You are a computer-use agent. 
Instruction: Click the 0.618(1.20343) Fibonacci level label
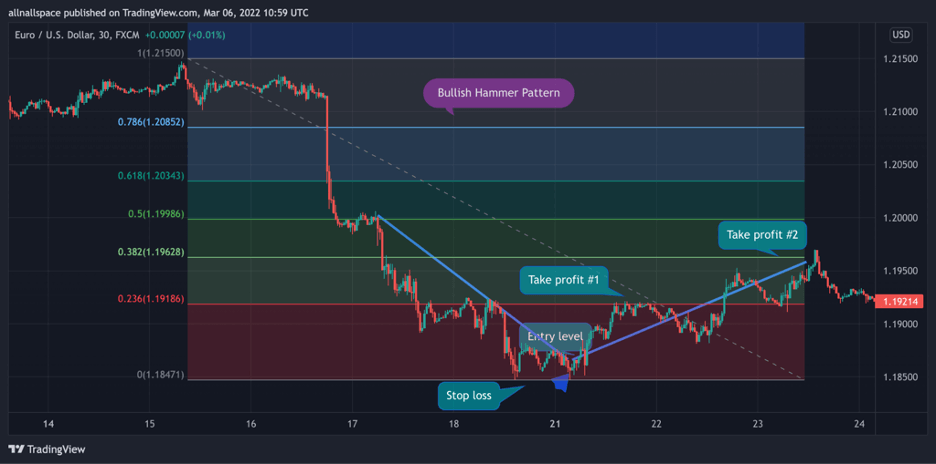click(151, 176)
